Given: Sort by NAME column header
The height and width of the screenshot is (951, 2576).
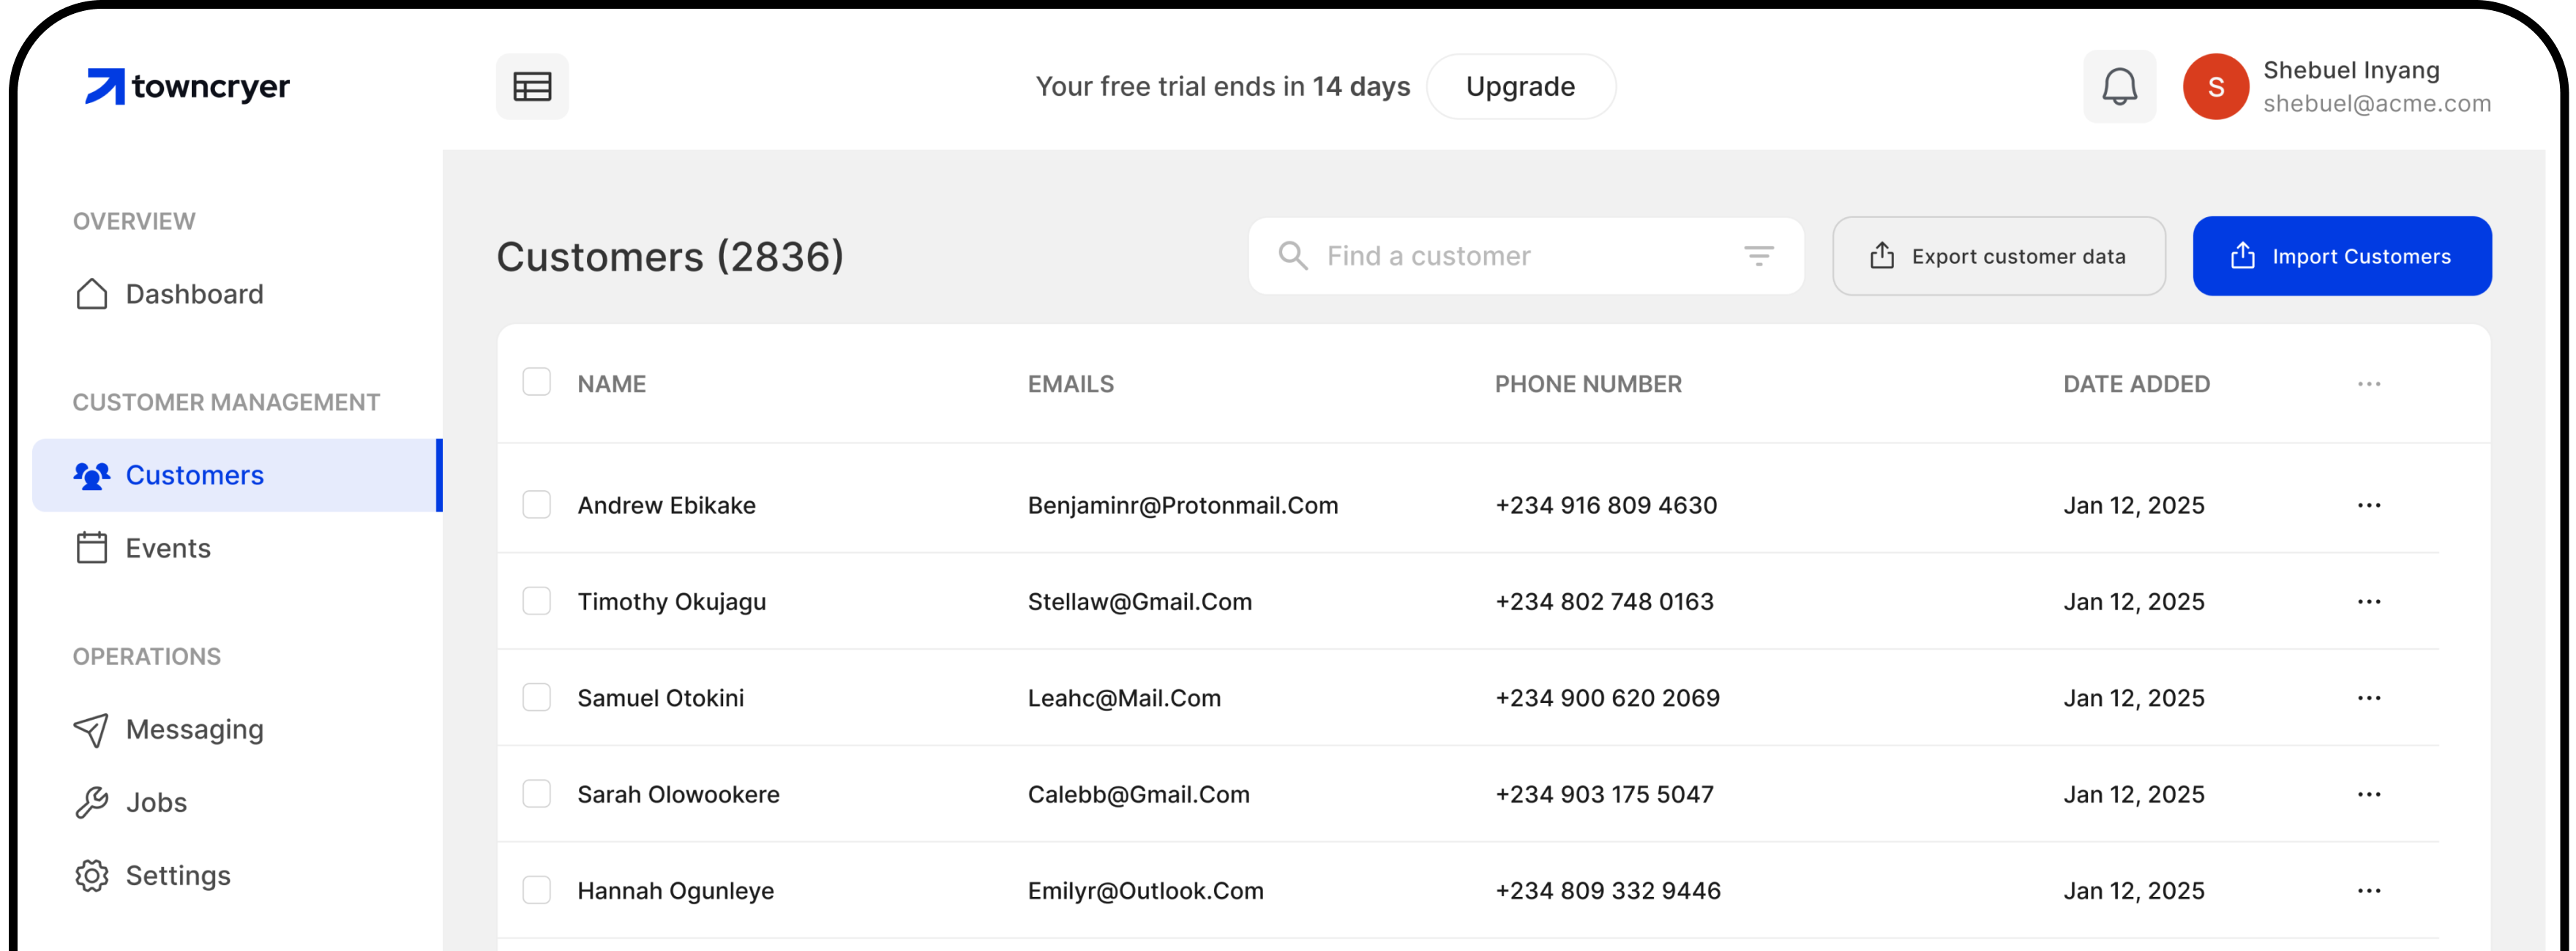Looking at the screenshot, I should click(x=611, y=384).
